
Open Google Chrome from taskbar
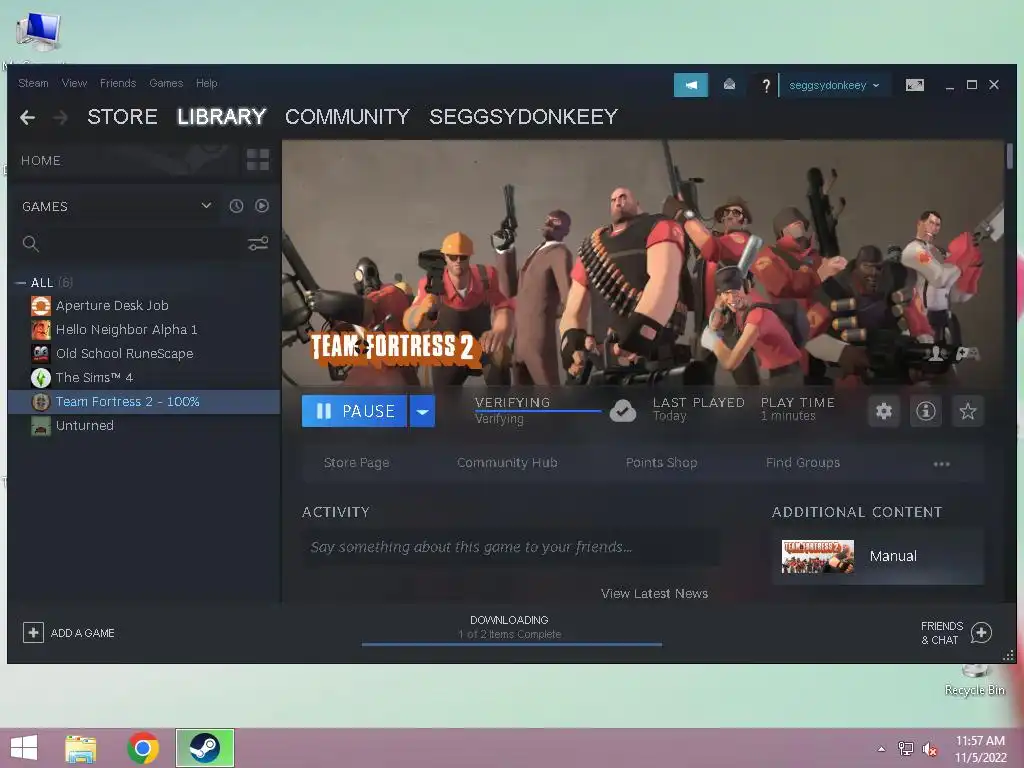click(143, 748)
